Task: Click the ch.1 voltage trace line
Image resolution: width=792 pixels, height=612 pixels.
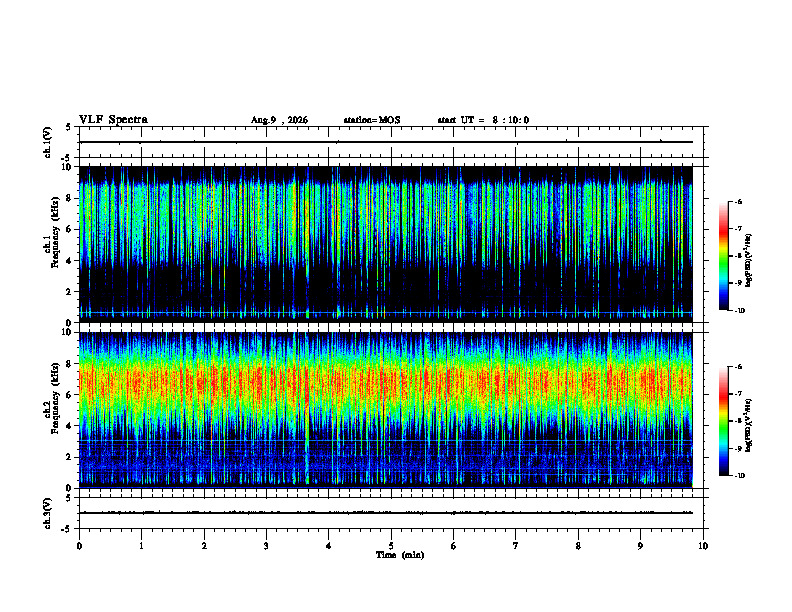Action: coord(385,142)
